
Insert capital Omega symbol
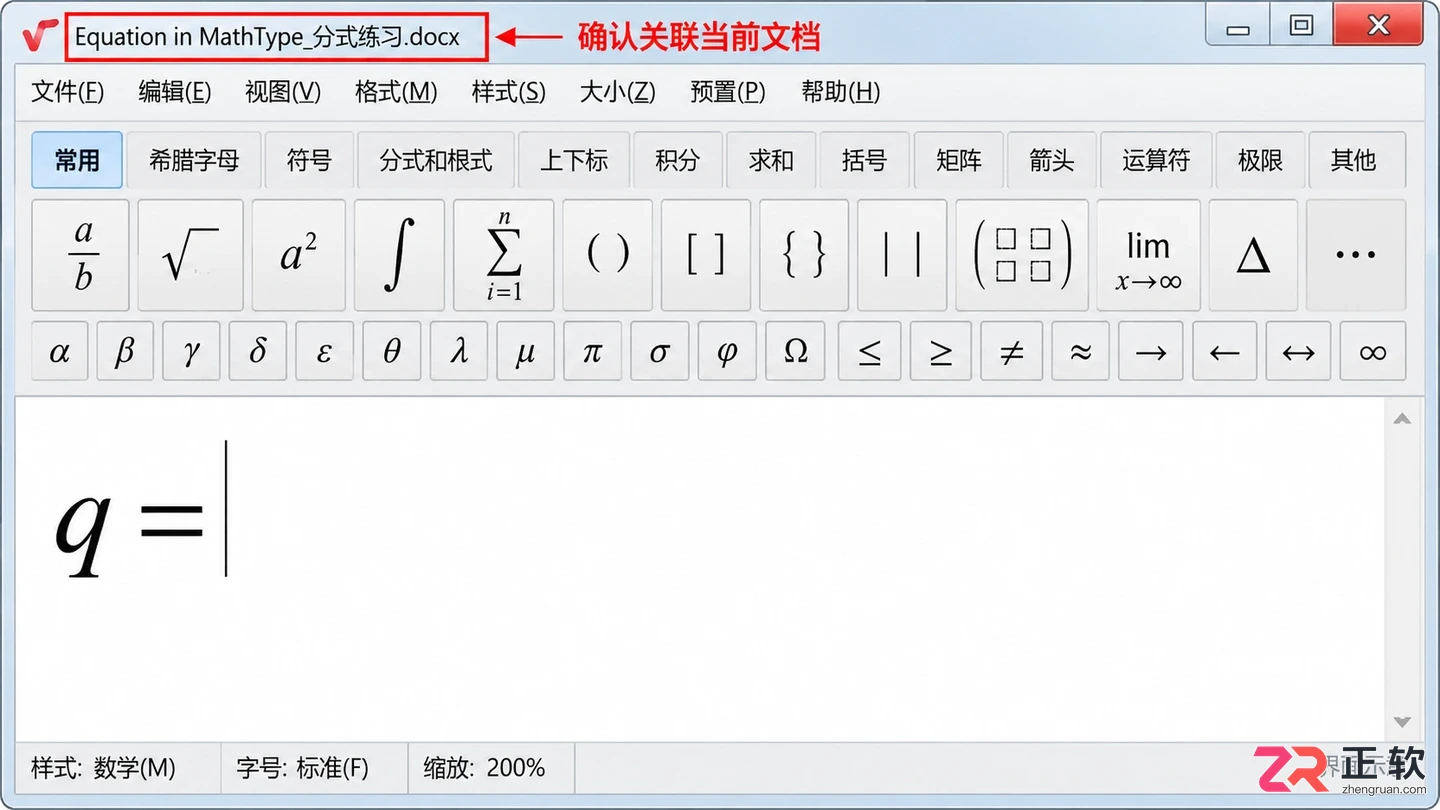(796, 351)
